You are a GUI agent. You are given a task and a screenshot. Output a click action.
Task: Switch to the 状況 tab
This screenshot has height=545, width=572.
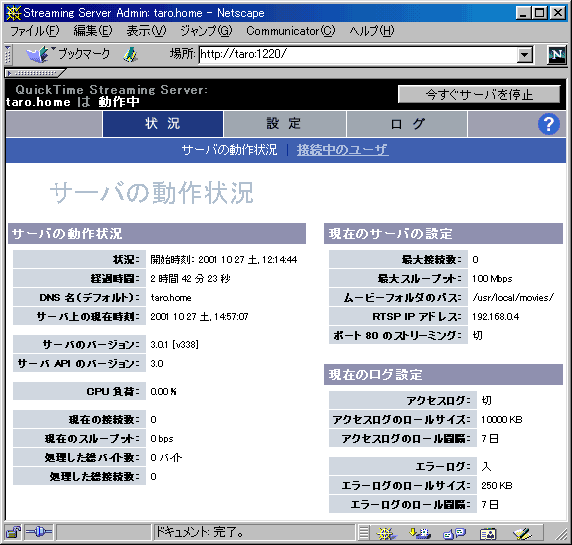coord(163,124)
